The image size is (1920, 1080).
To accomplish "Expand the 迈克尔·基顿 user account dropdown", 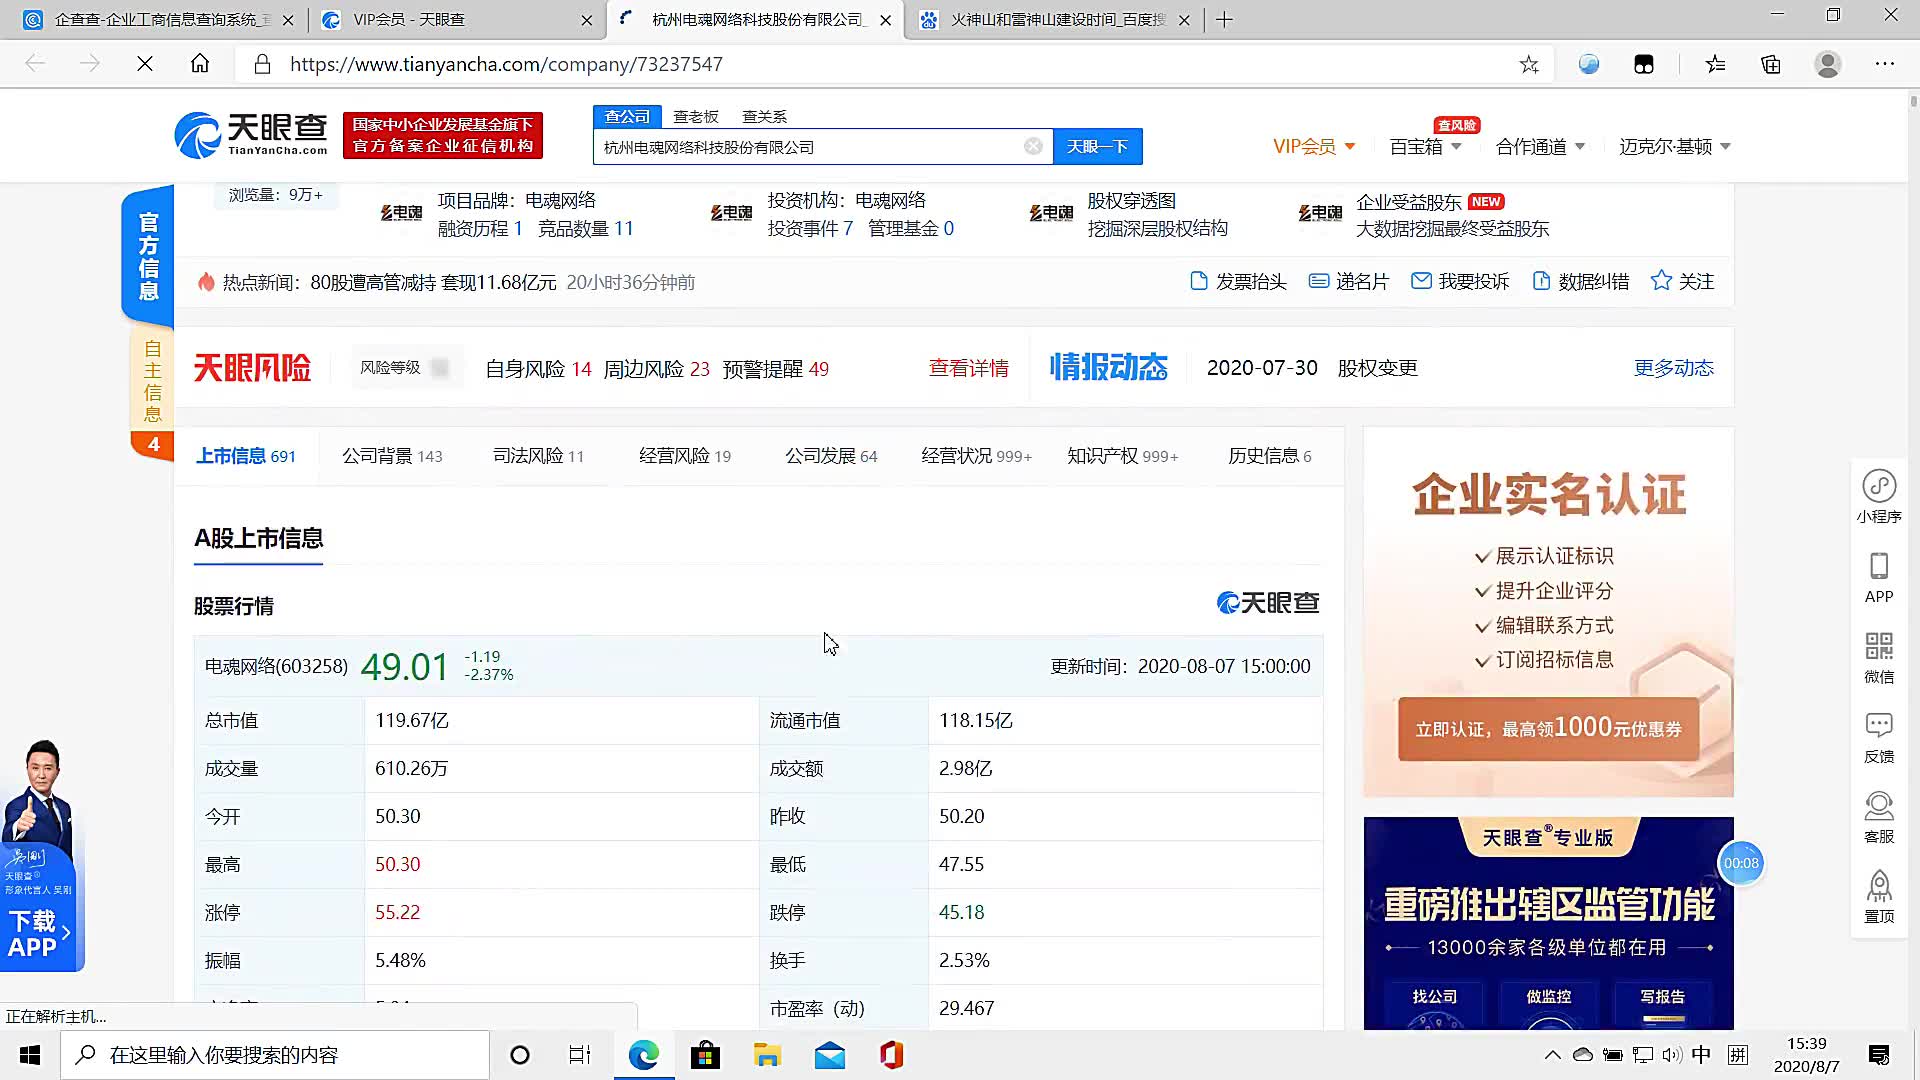I will pyautogui.click(x=1675, y=147).
